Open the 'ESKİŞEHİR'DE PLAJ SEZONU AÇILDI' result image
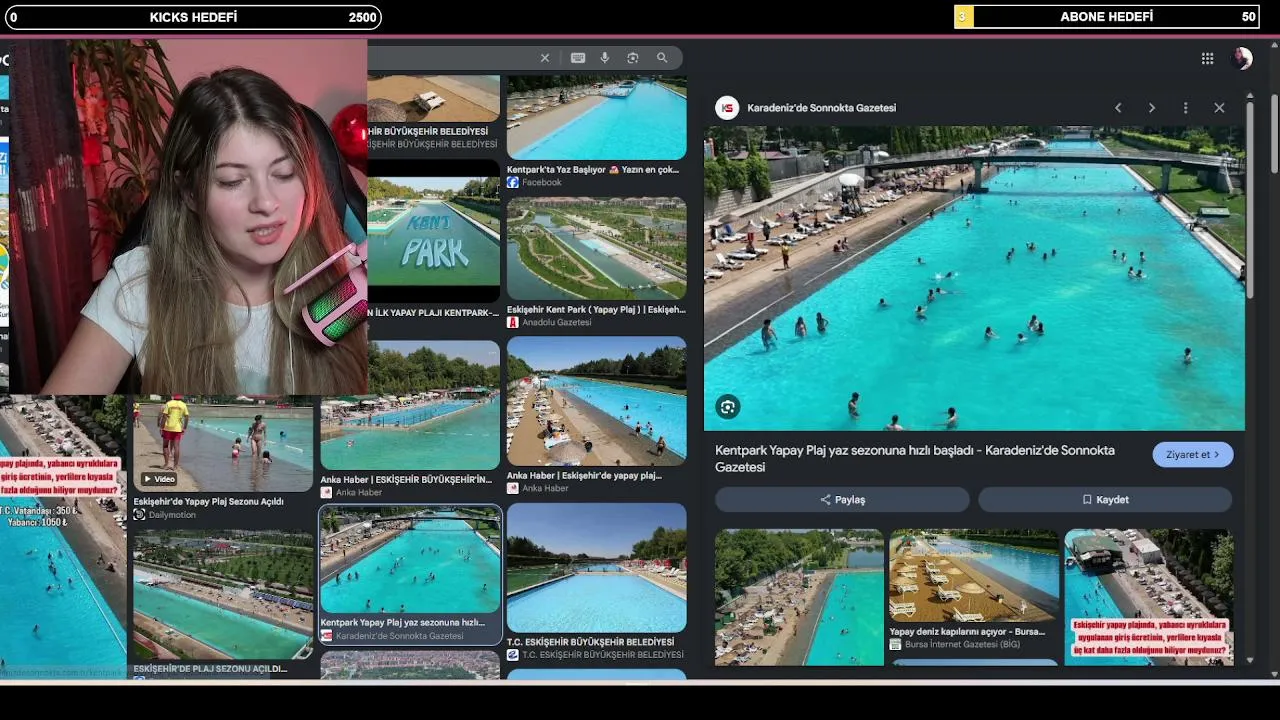The height and width of the screenshot is (720, 1280). 223,595
